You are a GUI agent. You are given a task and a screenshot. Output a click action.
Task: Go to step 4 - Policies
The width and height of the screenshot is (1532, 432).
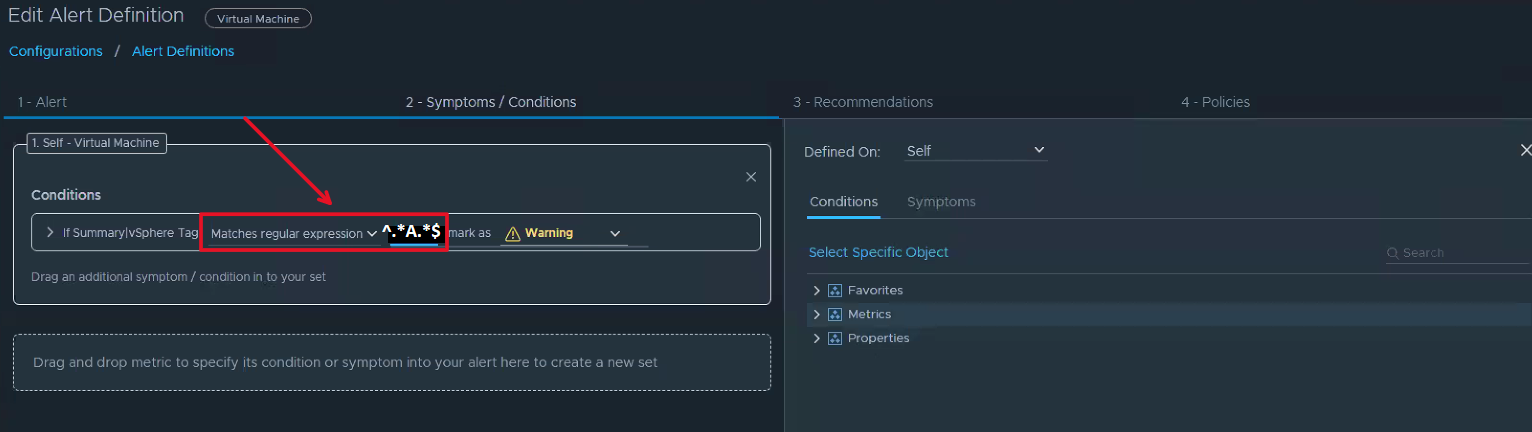1215,102
